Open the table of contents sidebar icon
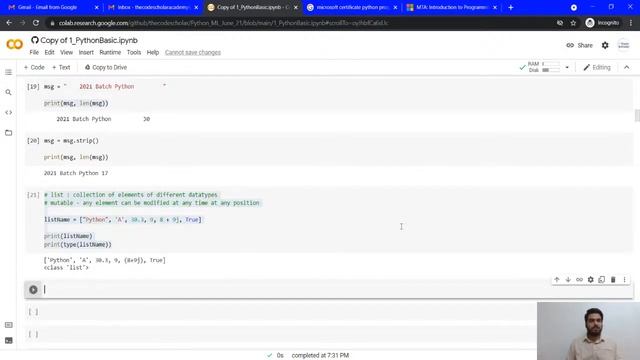The width and height of the screenshot is (640, 360). point(9,72)
